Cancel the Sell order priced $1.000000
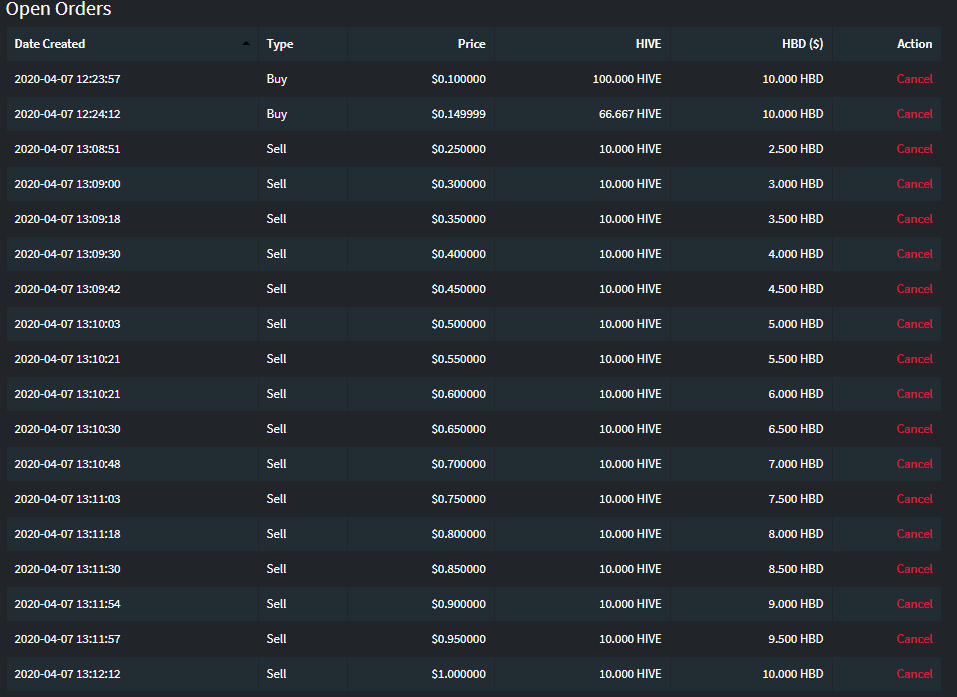 point(914,674)
